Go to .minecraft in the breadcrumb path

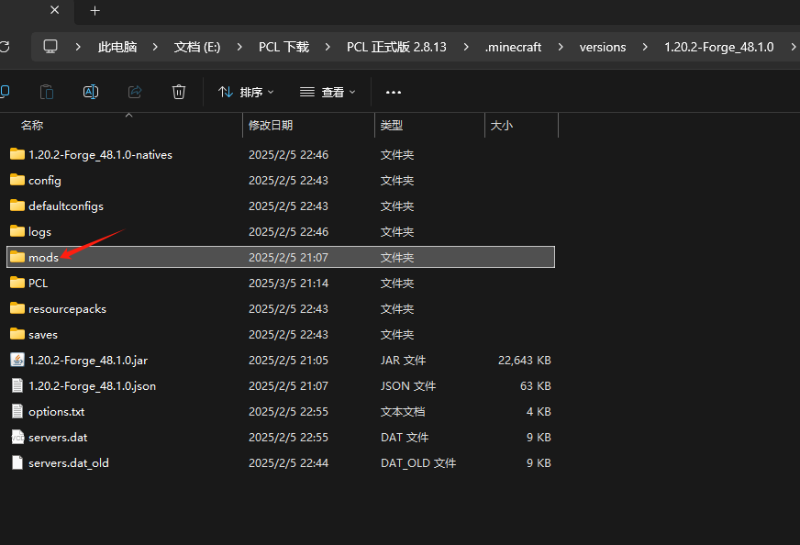[513, 47]
